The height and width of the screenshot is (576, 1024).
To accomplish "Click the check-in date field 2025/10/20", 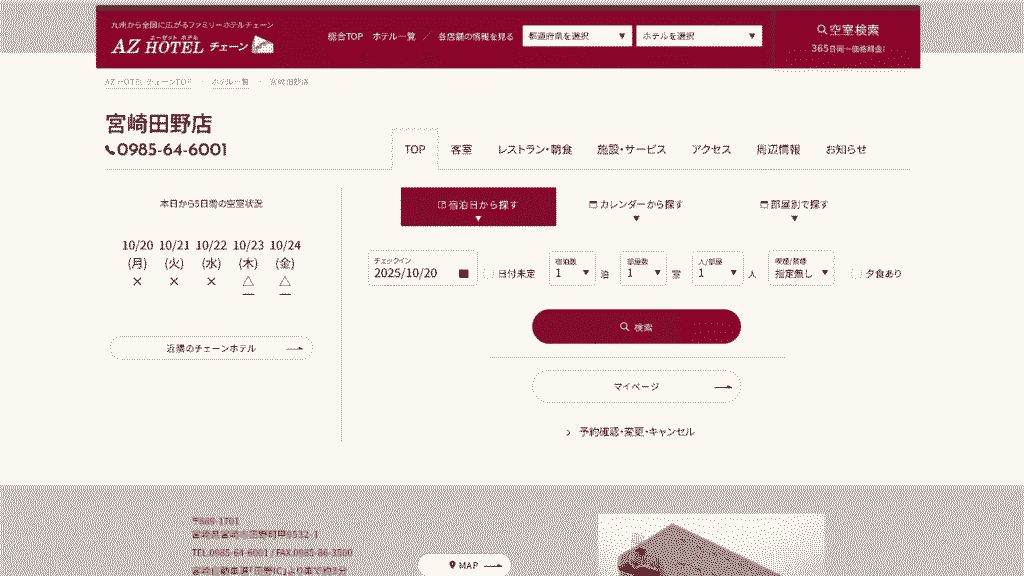I will 412,272.
